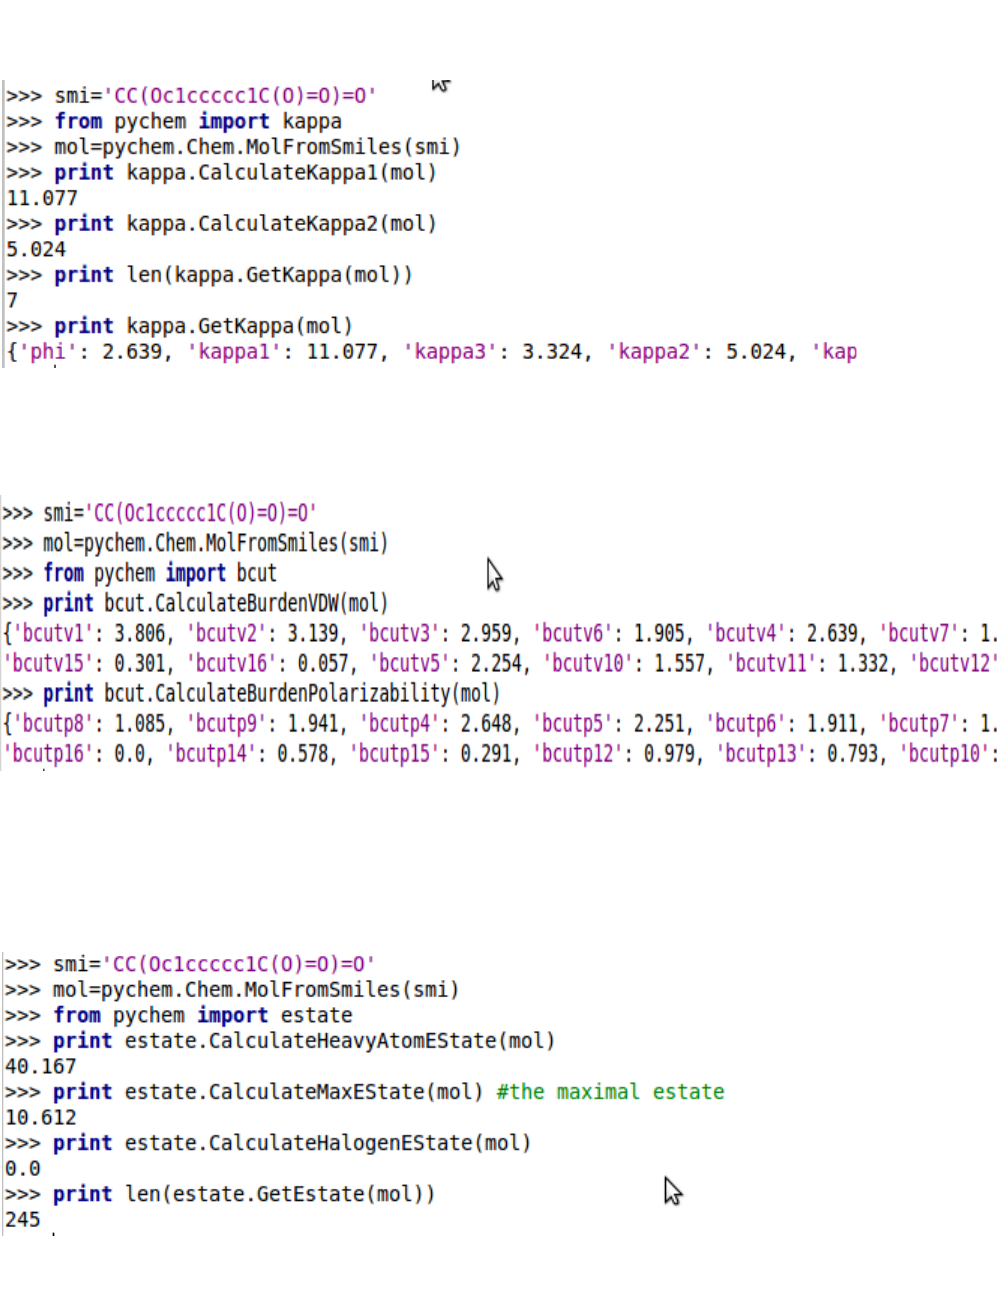Click the output value '40.167'

[x=41, y=1067]
